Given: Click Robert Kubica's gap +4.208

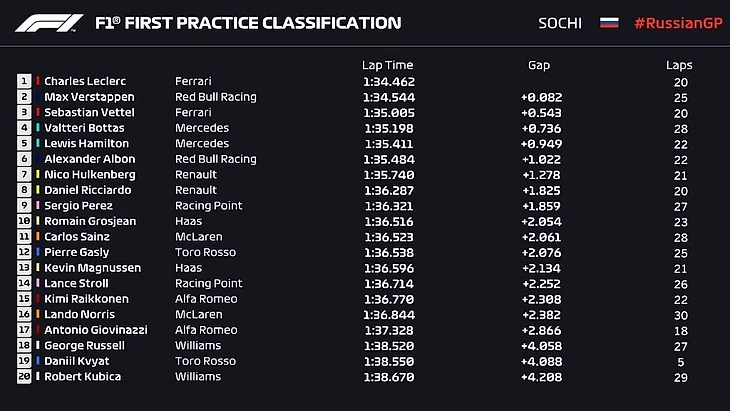Looking at the screenshot, I should pyautogui.click(x=540, y=377).
